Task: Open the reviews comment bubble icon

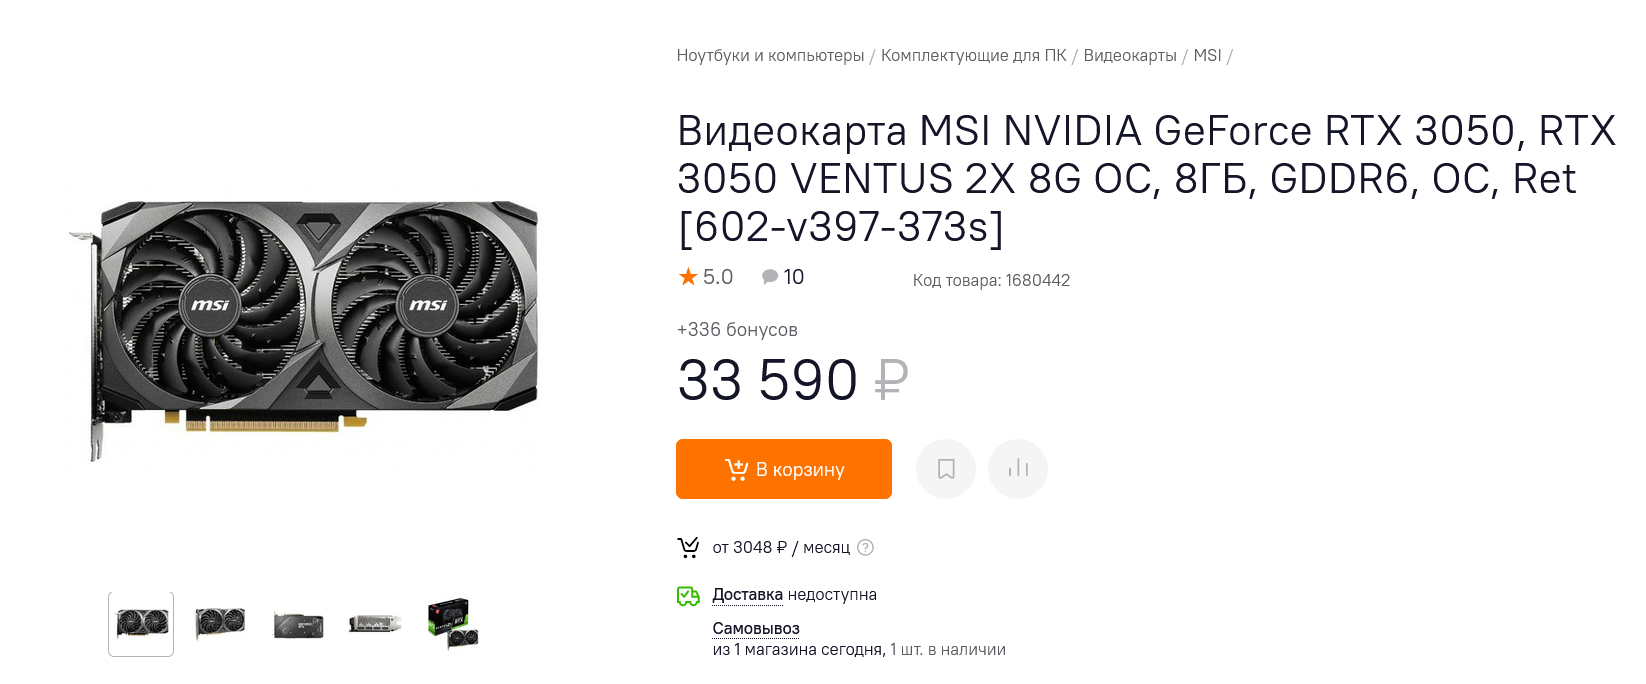Action: tap(770, 277)
